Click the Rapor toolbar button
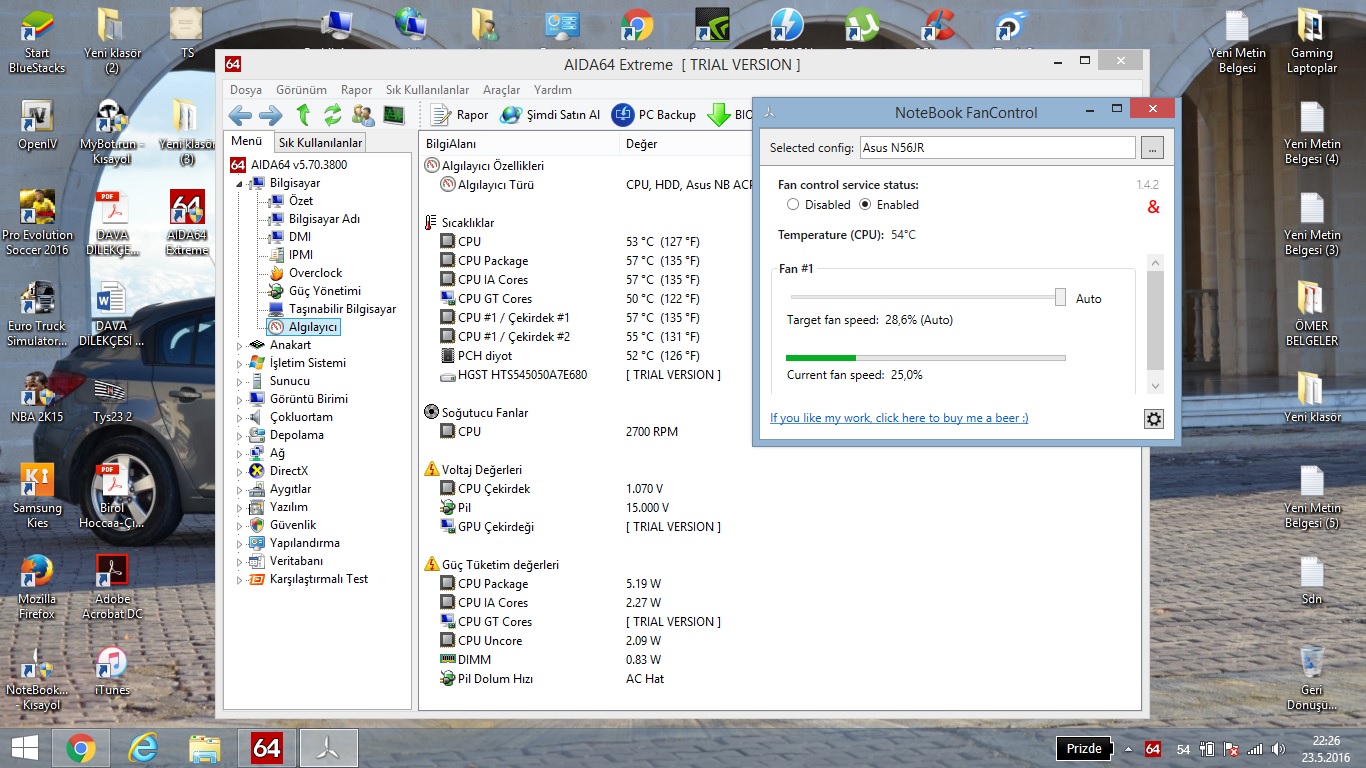 pyautogui.click(x=459, y=115)
